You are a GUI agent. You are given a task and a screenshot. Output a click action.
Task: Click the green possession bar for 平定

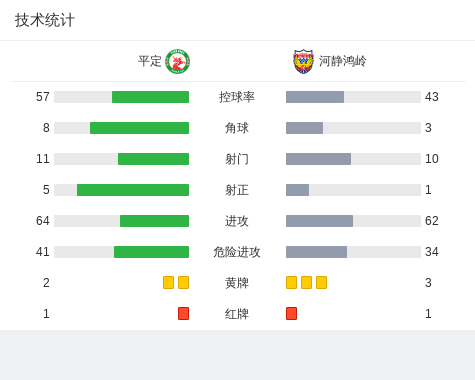tap(150, 97)
